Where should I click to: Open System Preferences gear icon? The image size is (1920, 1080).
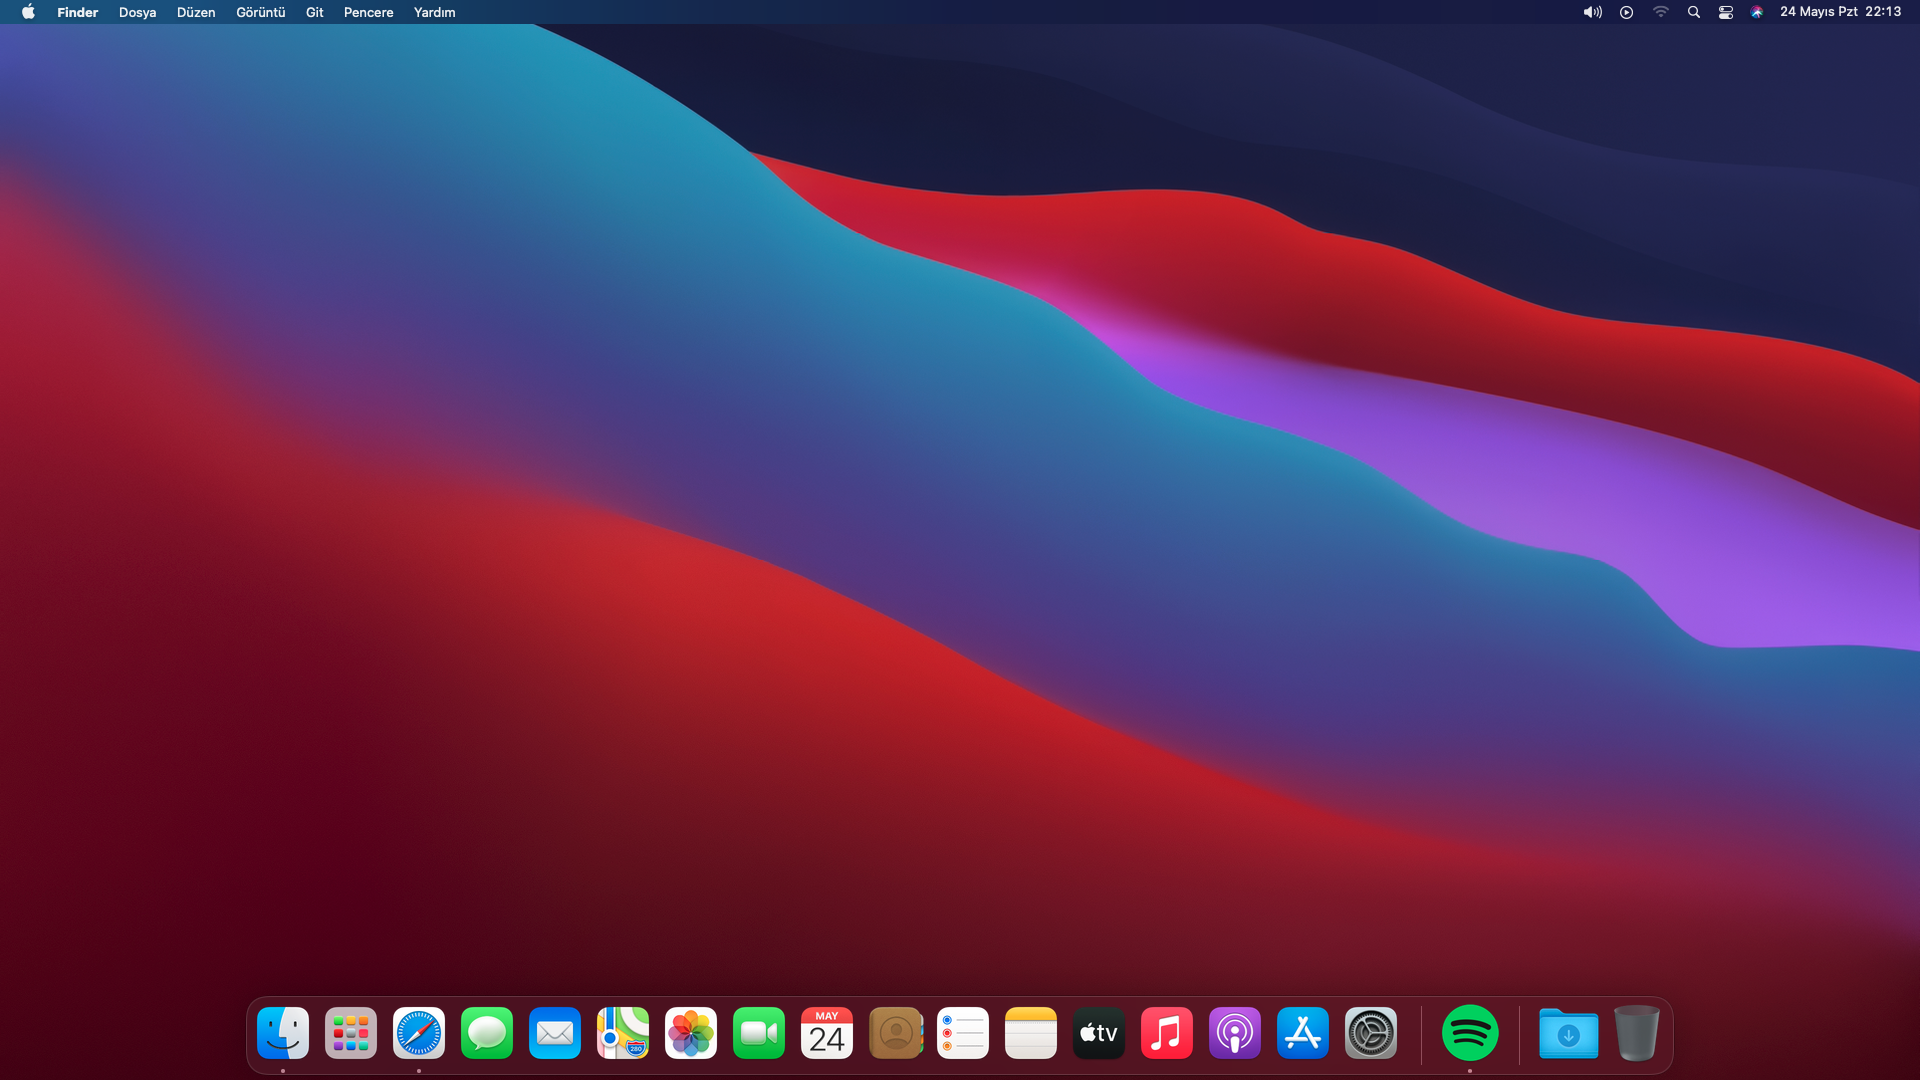1371,1033
